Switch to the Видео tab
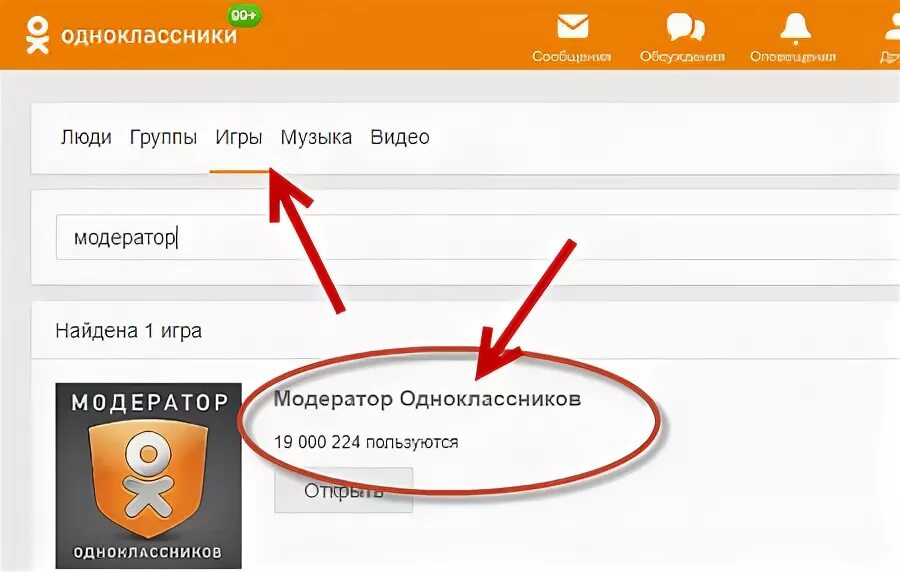The image size is (900, 572). [400, 138]
